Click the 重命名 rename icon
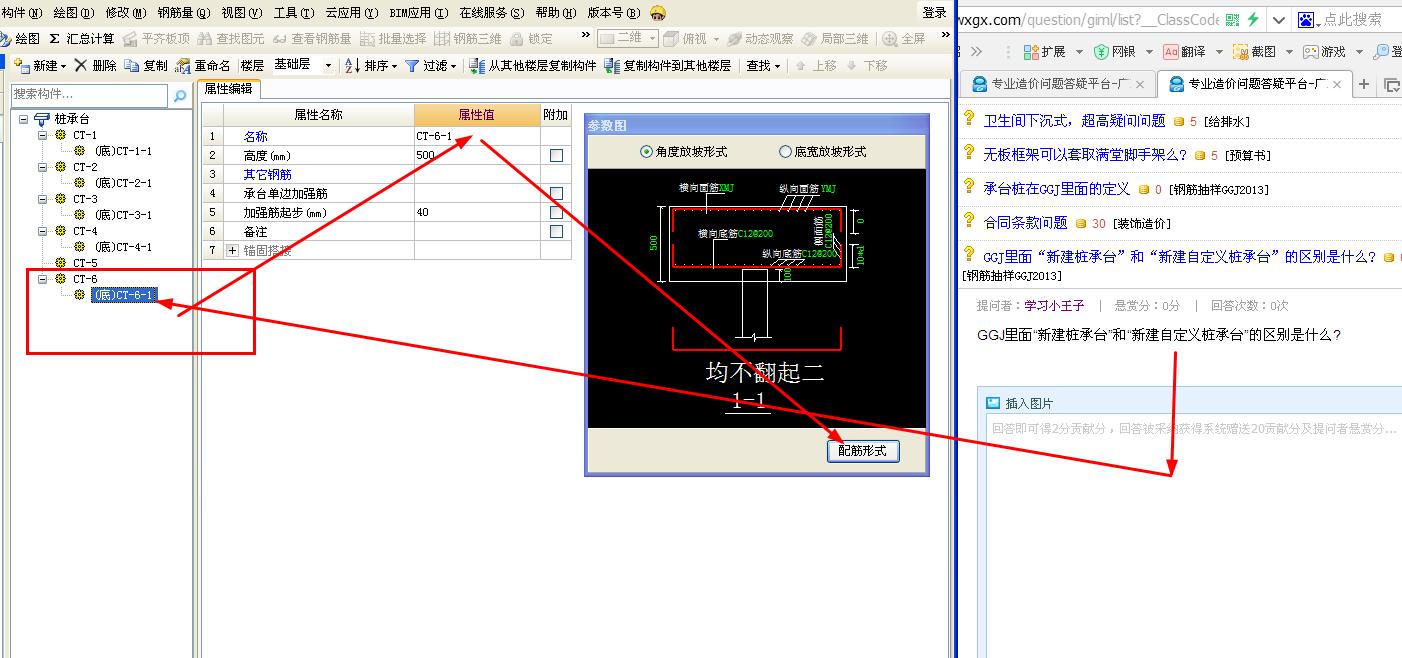Viewport: 1402px width, 658px height. tap(183, 65)
